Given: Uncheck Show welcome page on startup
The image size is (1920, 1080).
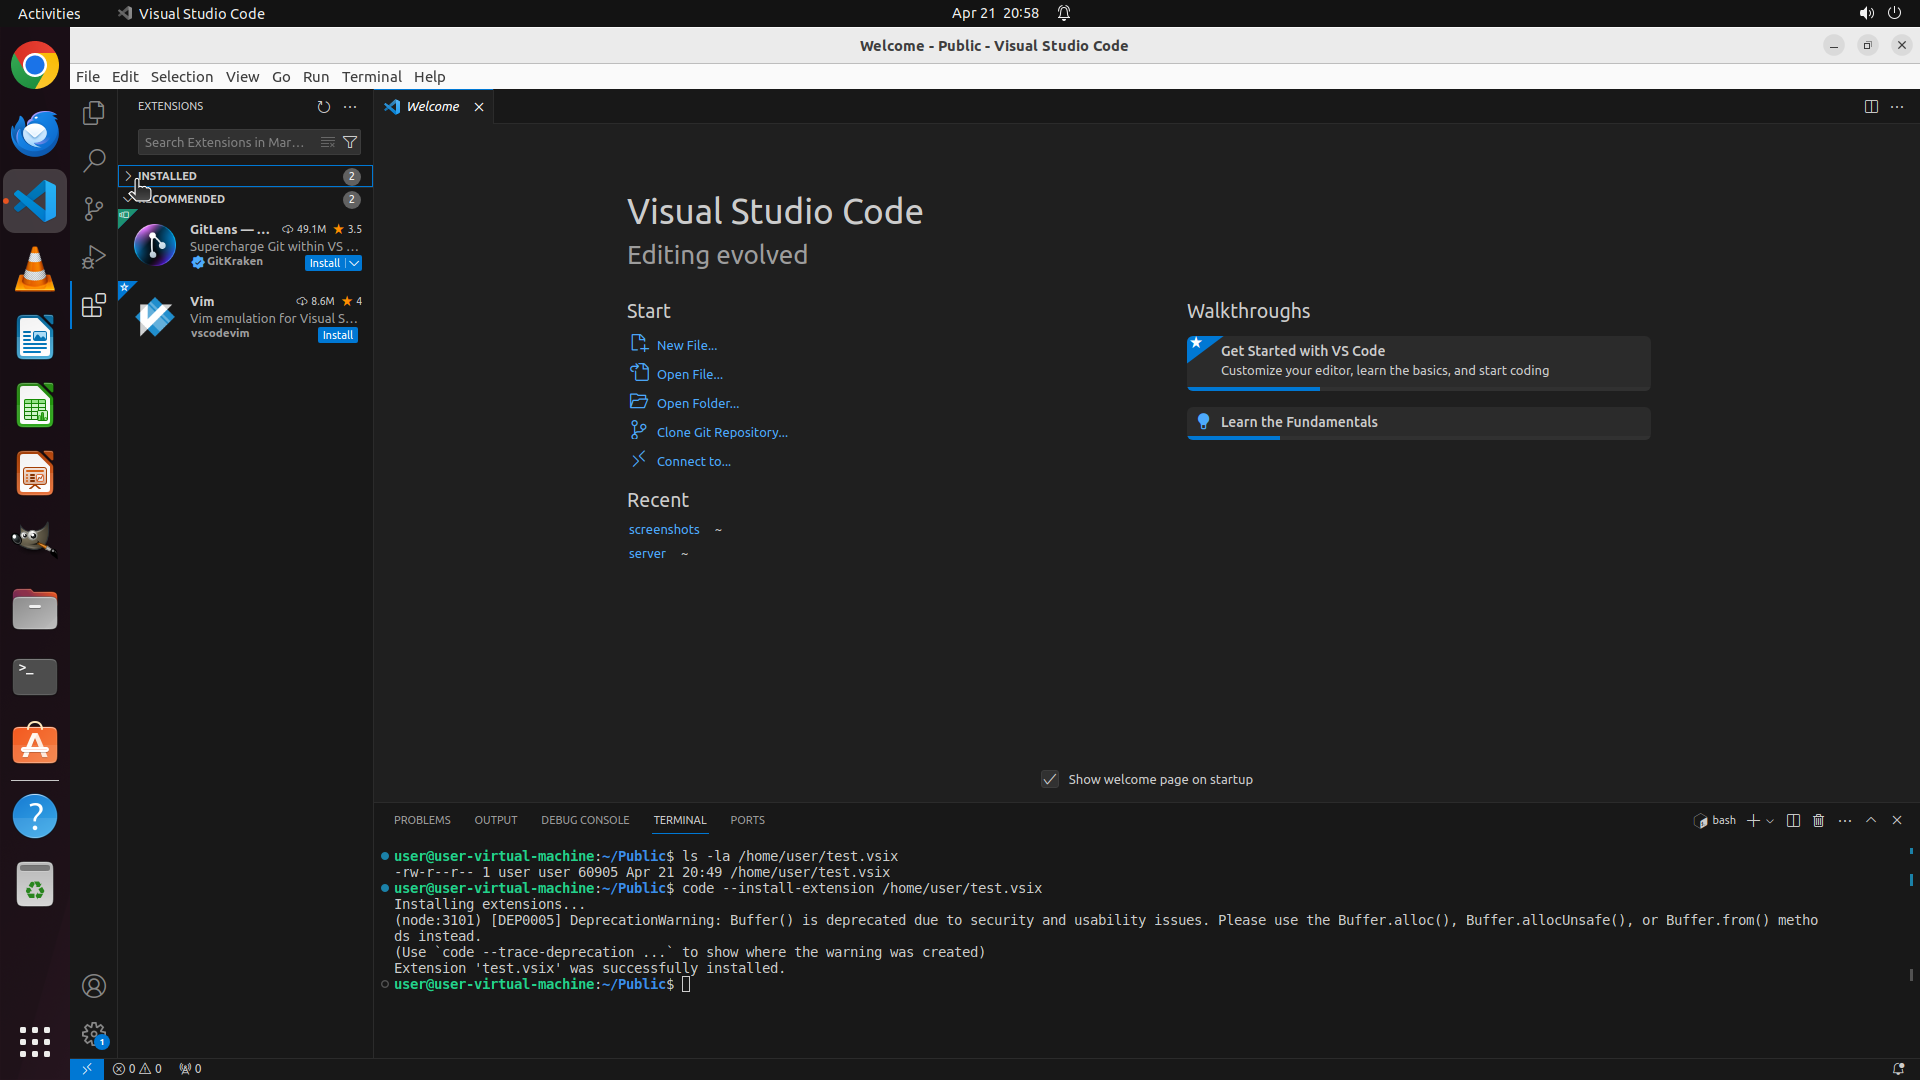Looking at the screenshot, I should (1049, 779).
